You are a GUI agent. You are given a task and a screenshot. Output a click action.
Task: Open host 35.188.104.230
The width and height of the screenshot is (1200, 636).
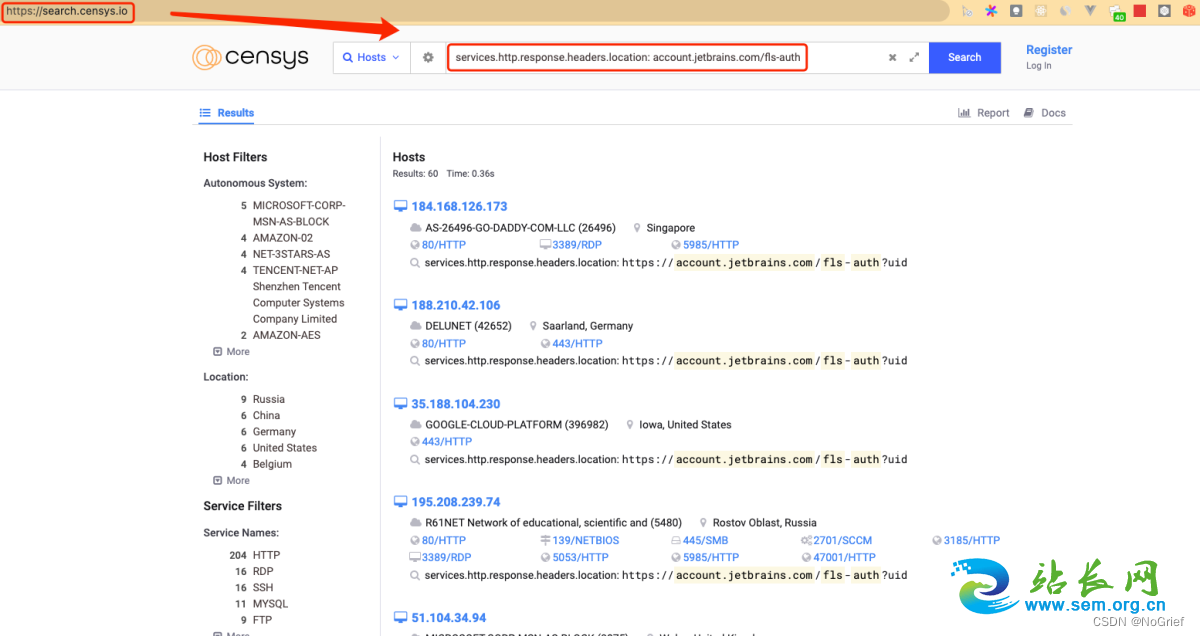point(456,404)
